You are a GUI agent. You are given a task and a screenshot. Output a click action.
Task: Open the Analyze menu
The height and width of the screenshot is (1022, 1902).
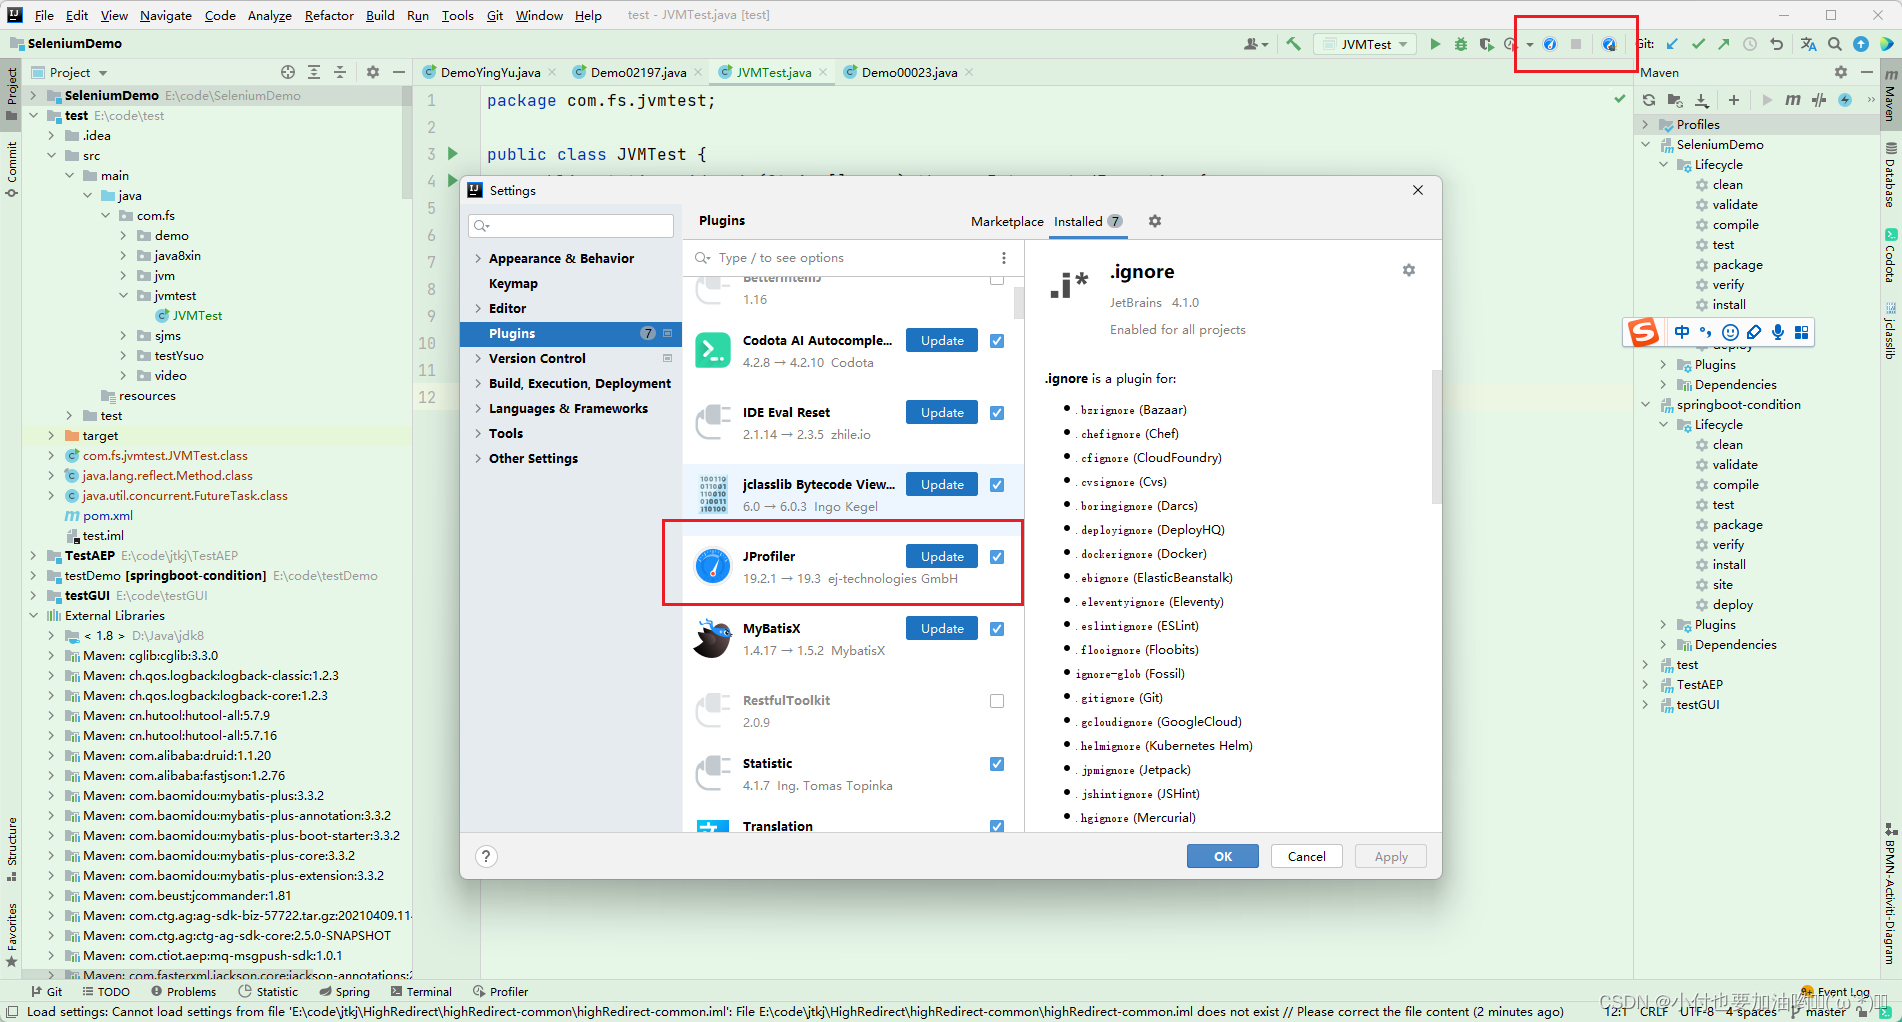[270, 15]
